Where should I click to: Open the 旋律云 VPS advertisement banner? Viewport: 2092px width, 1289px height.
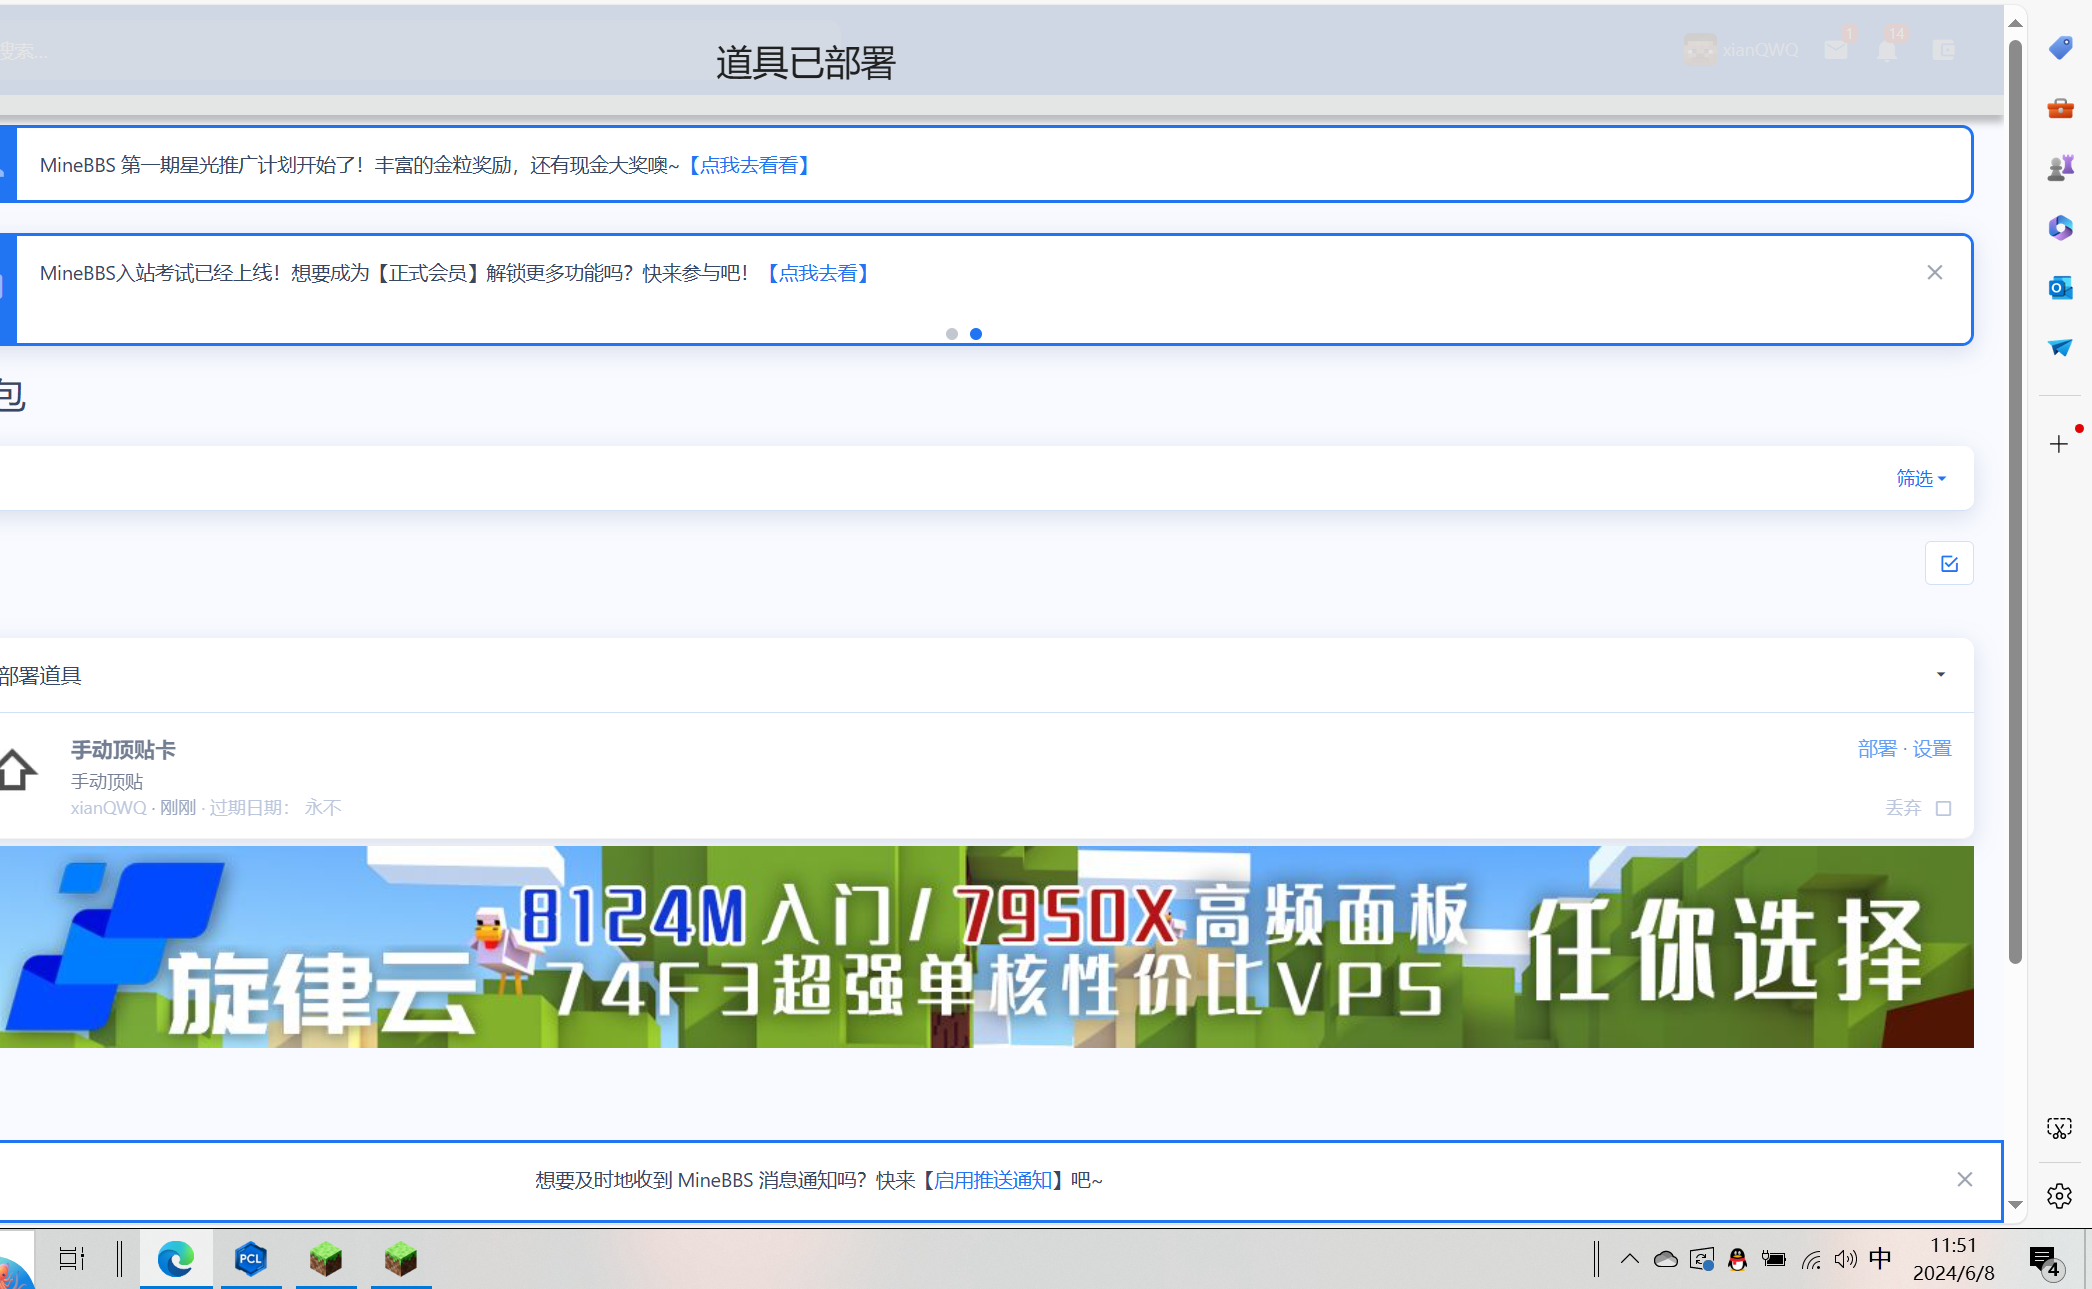tap(985, 947)
